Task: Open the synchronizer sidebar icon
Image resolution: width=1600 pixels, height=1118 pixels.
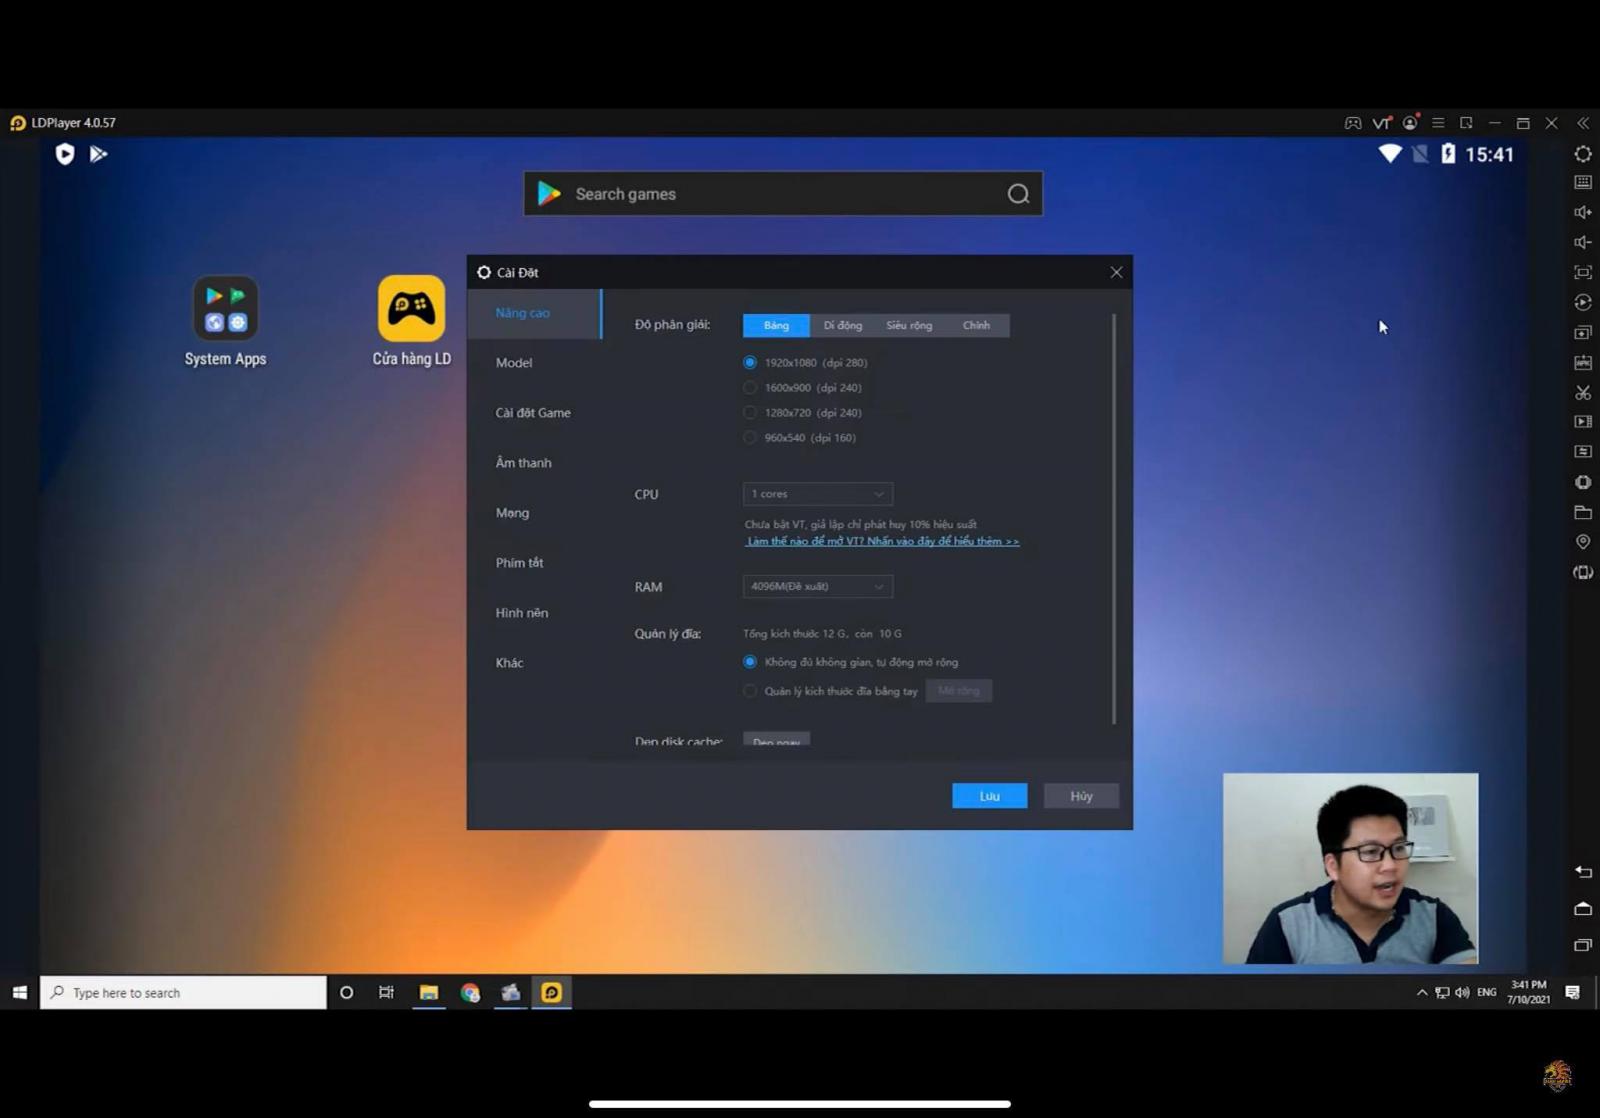Action: [x=1583, y=452]
